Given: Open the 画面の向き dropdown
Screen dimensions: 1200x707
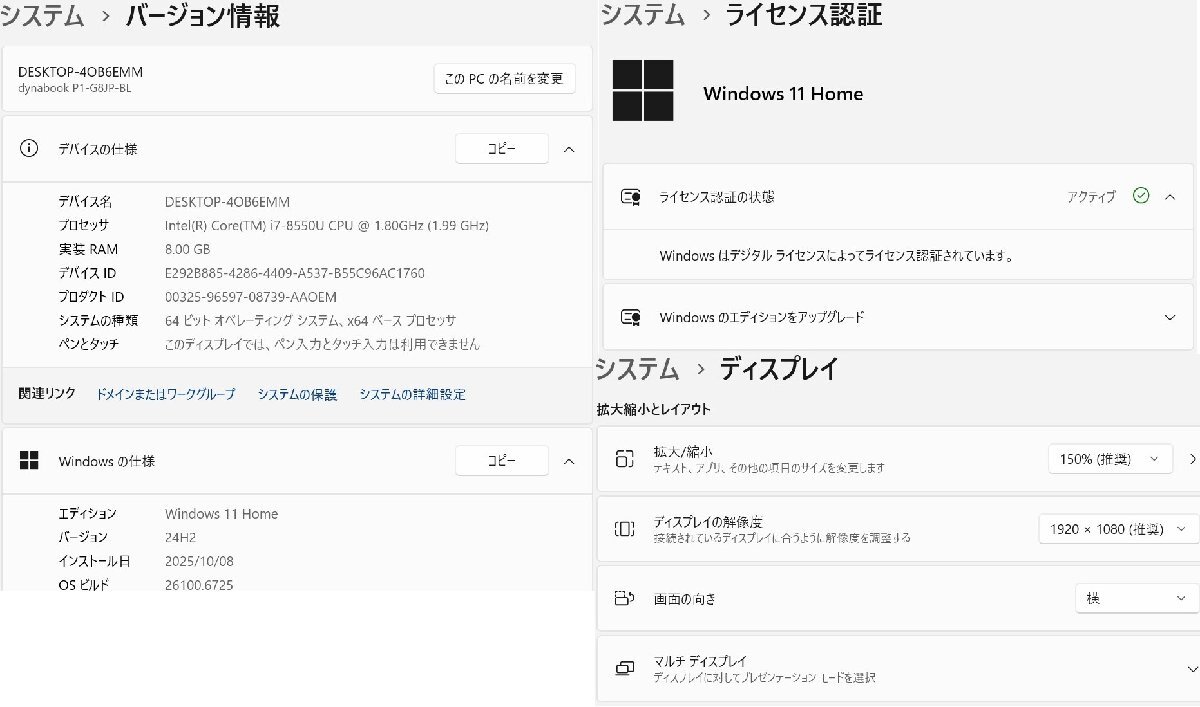Looking at the screenshot, I should 1134,598.
